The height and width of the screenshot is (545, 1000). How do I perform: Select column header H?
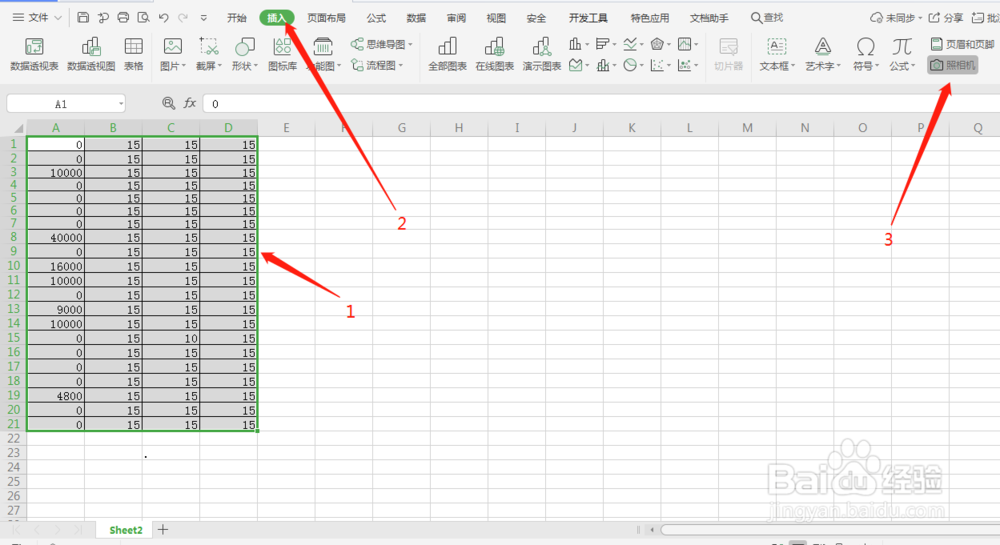459,127
